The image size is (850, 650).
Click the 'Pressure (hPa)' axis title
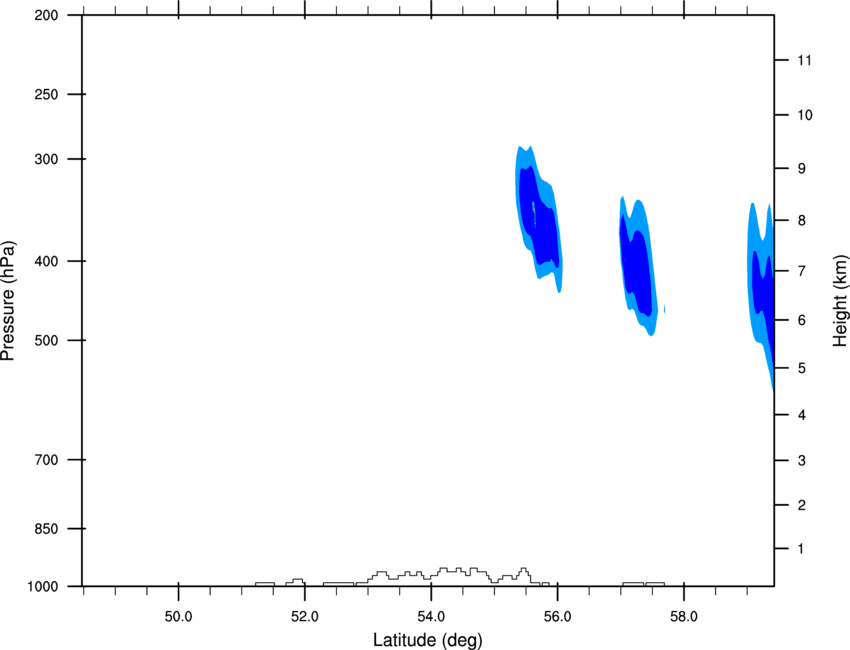8,300
